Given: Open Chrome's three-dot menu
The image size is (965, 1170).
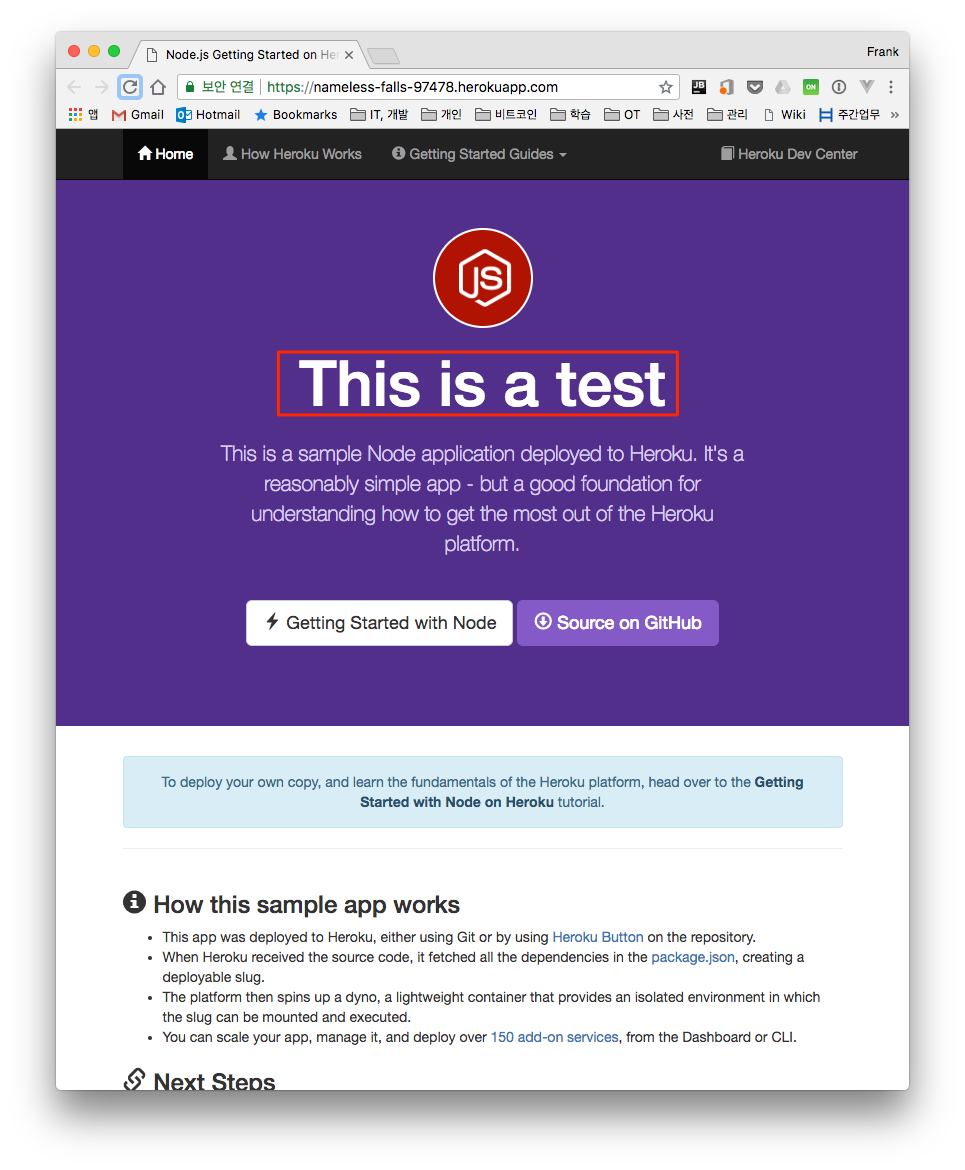Looking at the screenshot, I should pos(891,87).
